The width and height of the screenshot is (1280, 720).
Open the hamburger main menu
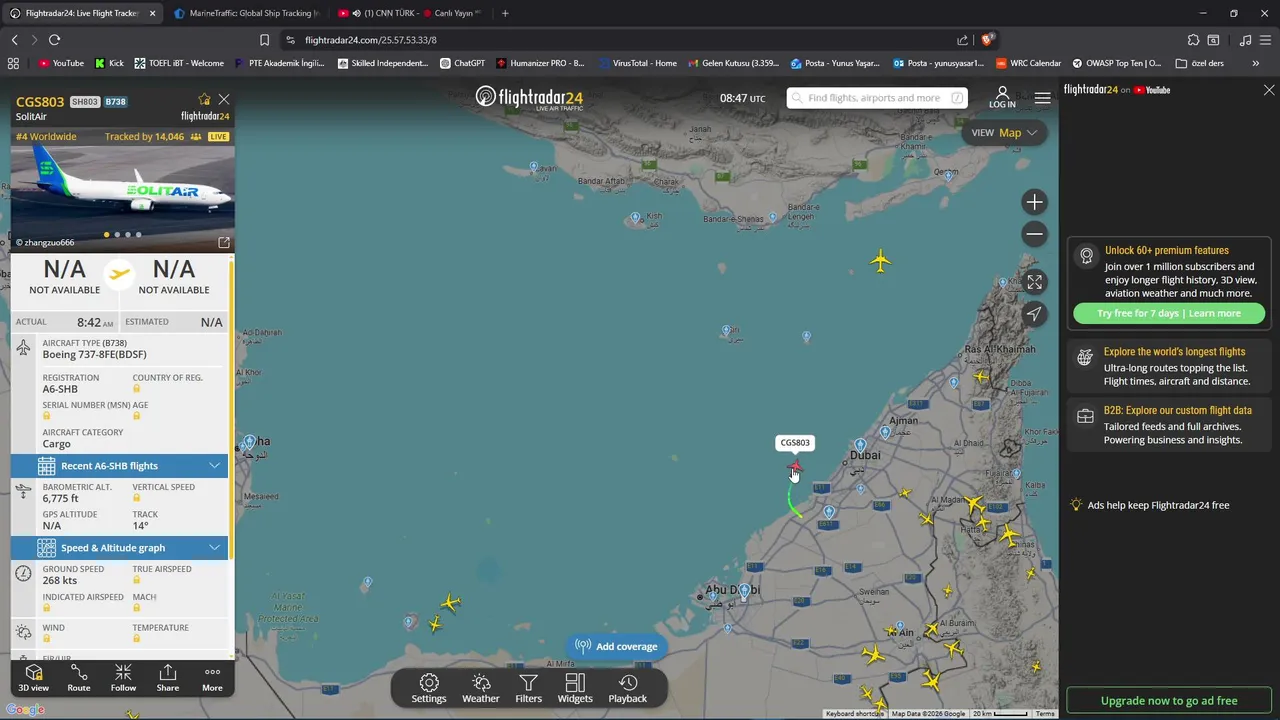point(1043,98)
